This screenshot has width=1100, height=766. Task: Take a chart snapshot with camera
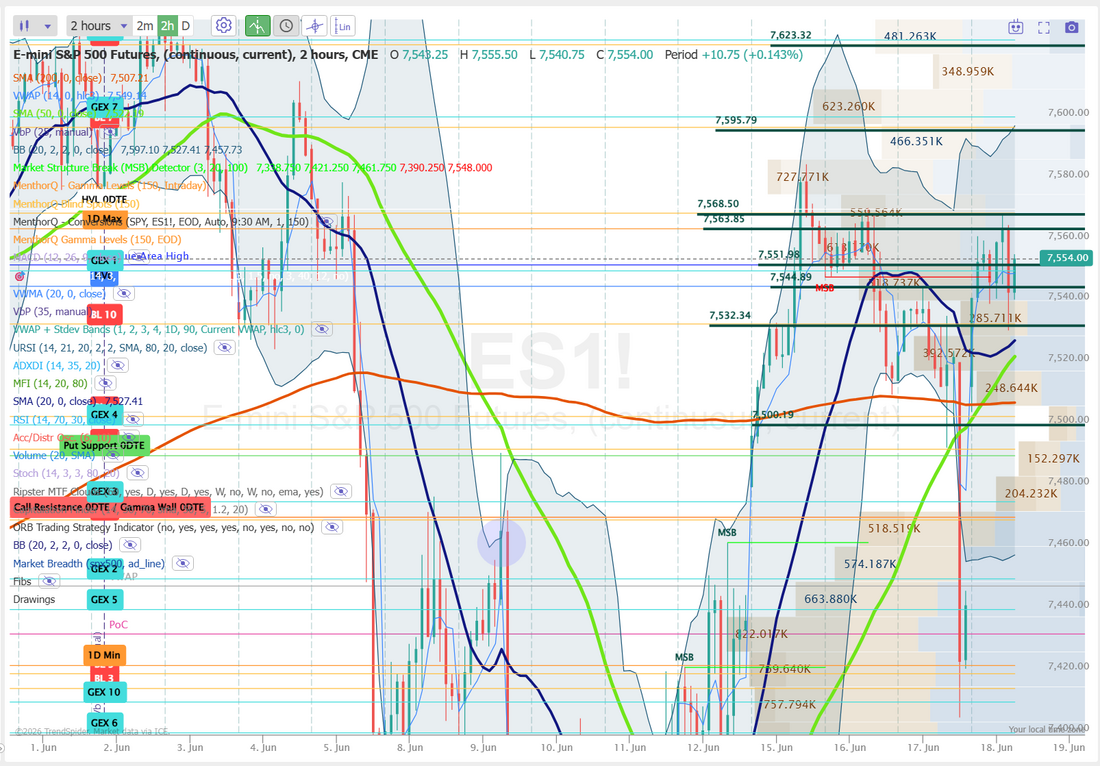click(1071, 27)
